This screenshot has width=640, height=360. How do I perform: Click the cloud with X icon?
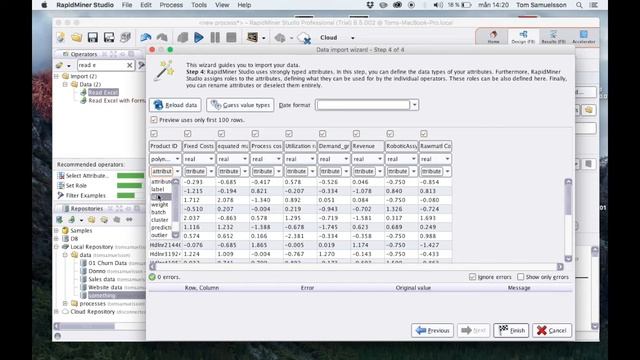click(304, 38)
